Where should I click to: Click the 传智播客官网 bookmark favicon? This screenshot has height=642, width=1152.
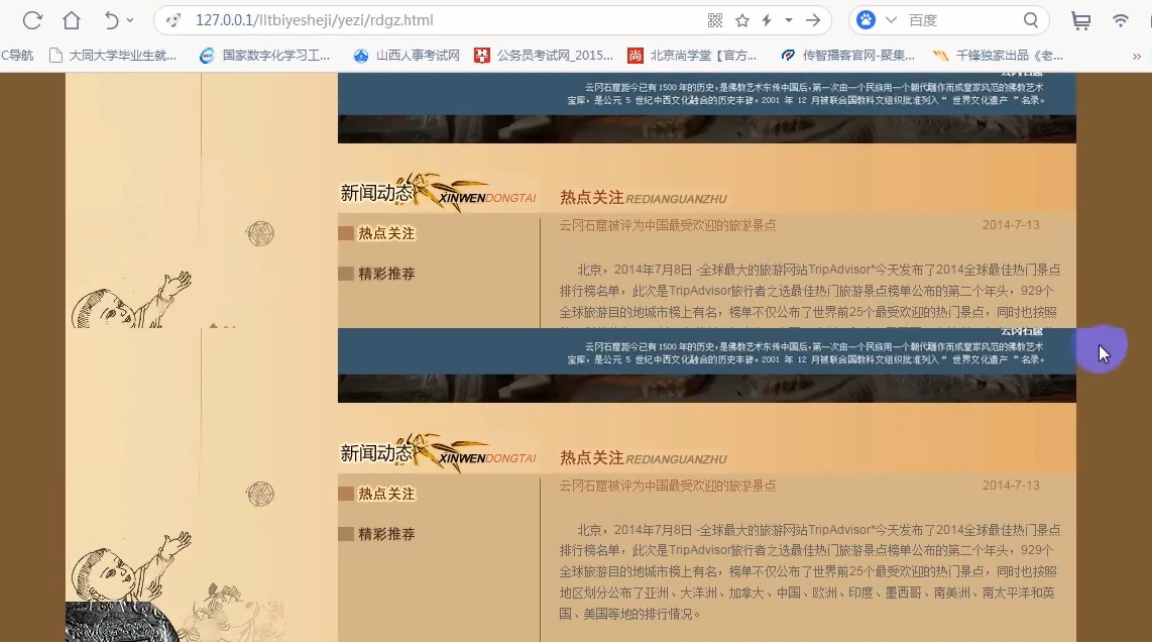point(788,56)
